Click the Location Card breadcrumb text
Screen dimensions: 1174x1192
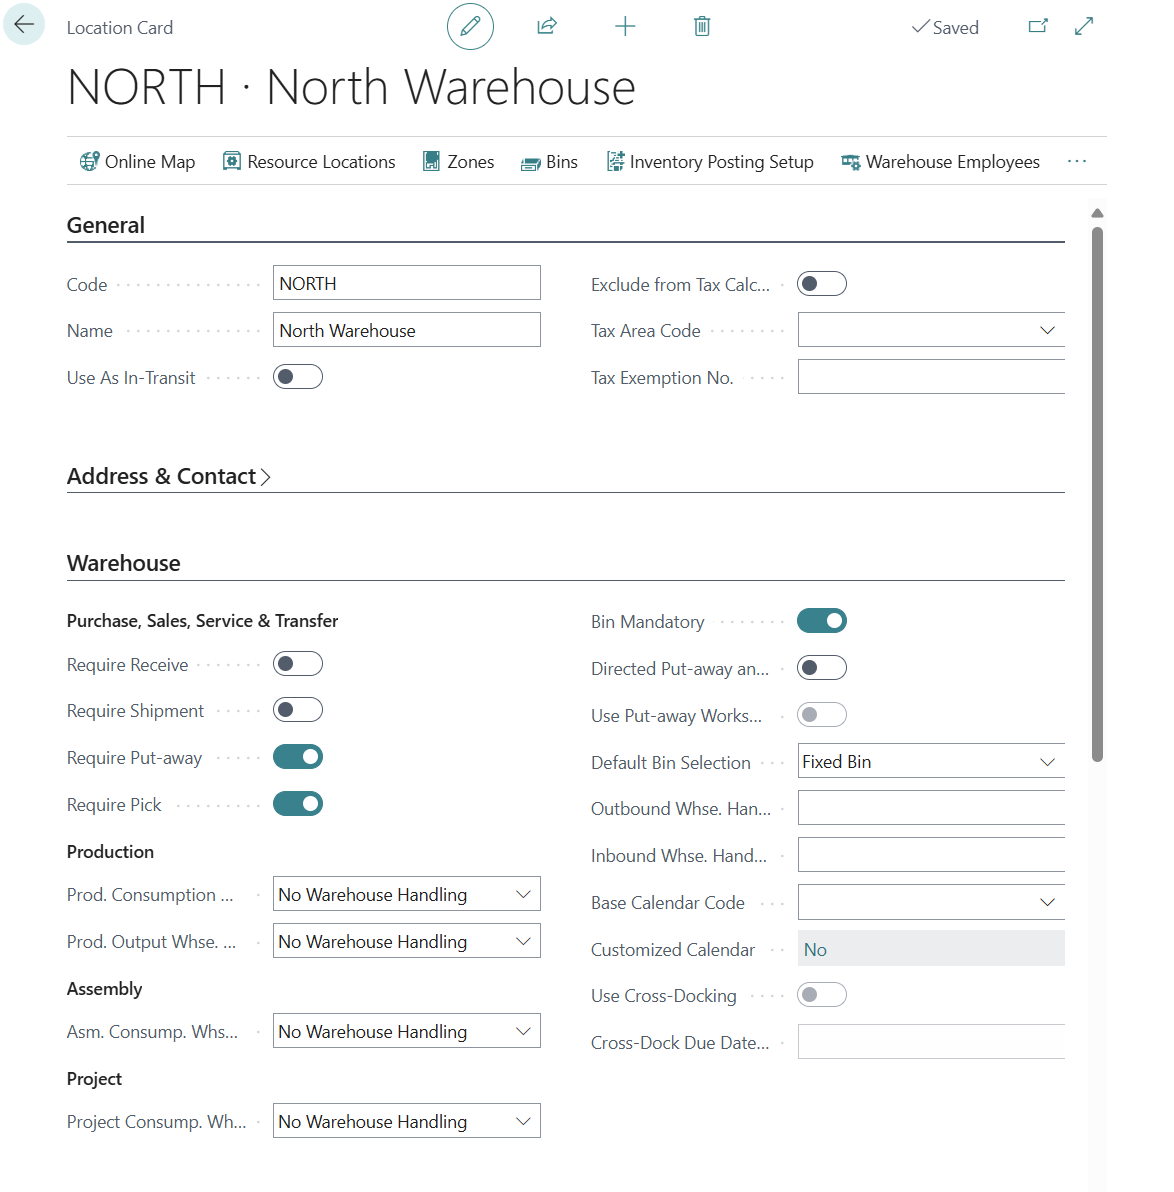120,28
